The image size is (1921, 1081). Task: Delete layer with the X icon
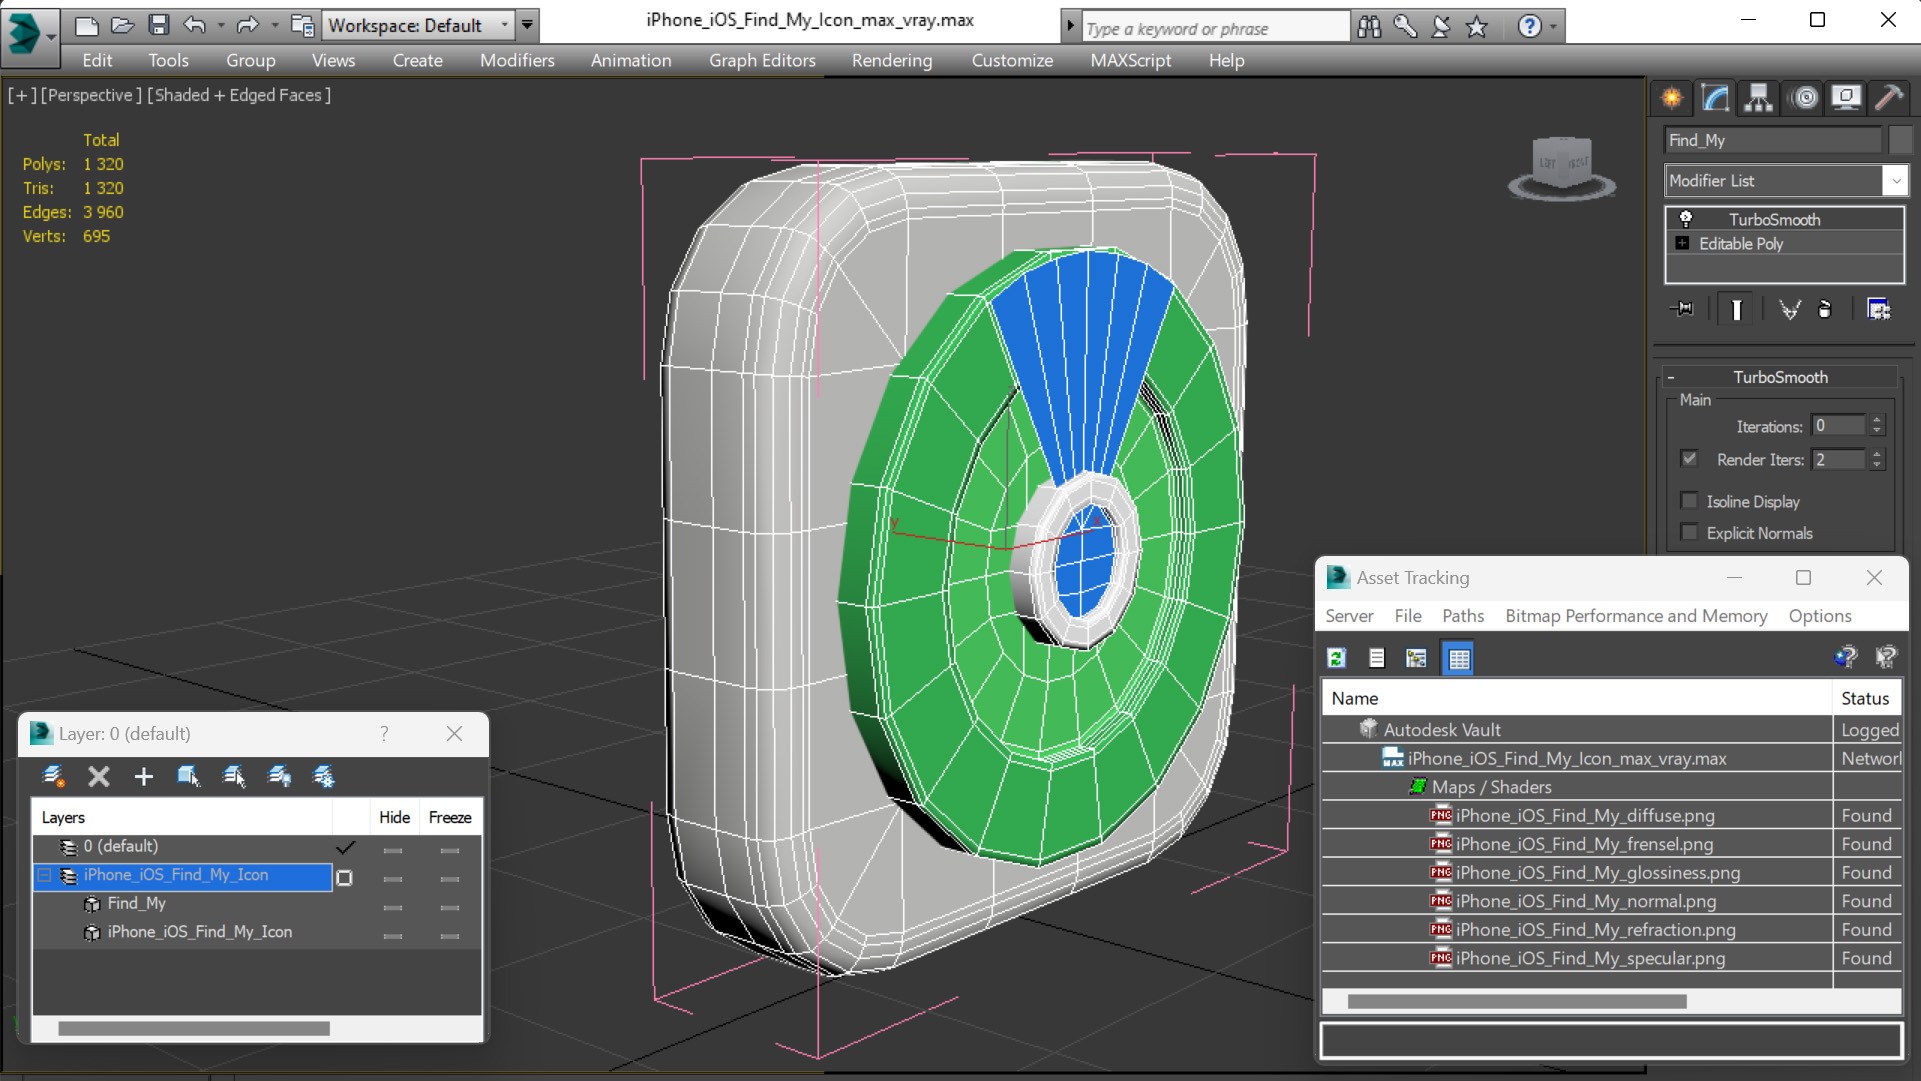98,776
